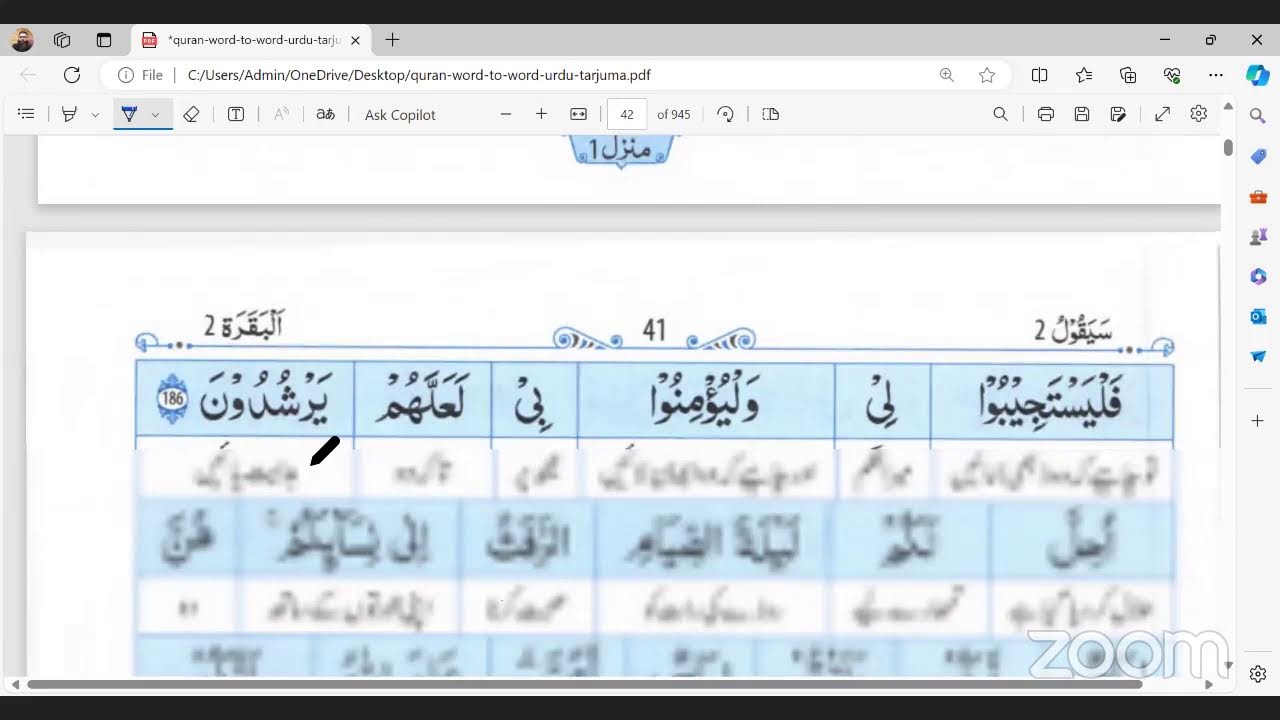This screenshot has width=1280, height=720.
Task: Open the address bar zoom indicator
Action: (x=947, y=75)
